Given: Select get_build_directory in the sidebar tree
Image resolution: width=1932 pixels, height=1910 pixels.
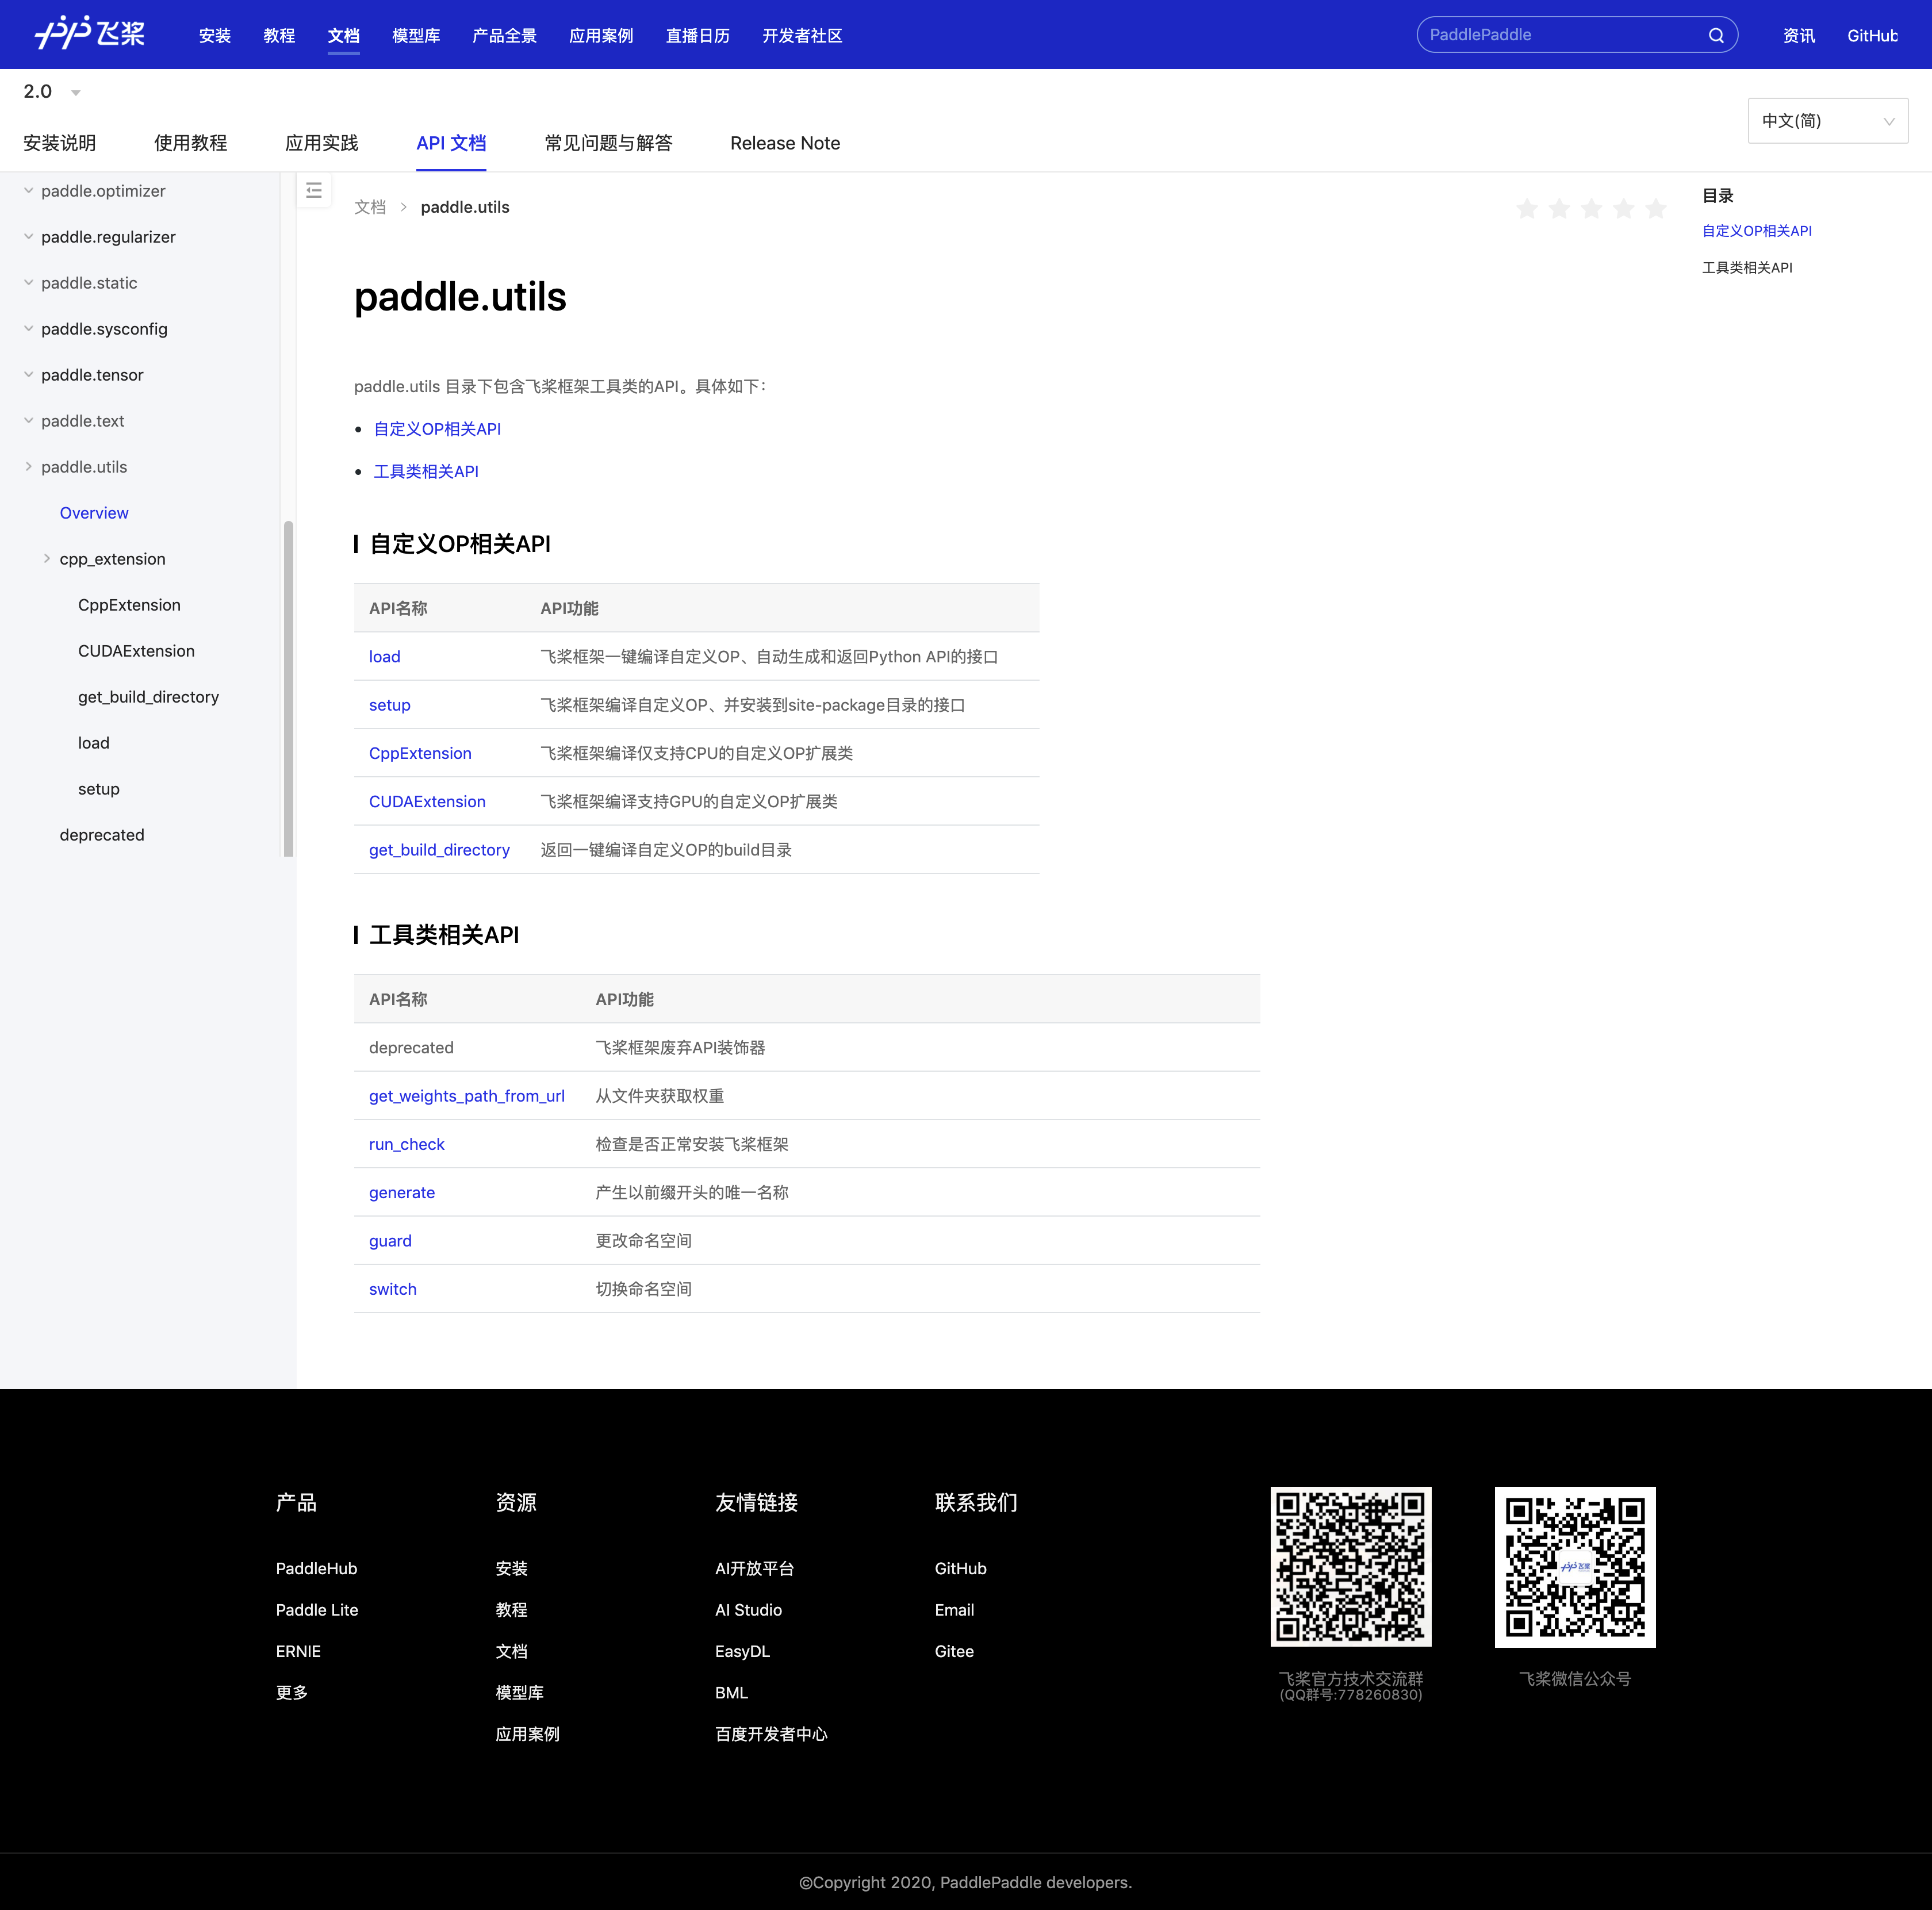Looking at the screenshot, I should click(148, 697).
